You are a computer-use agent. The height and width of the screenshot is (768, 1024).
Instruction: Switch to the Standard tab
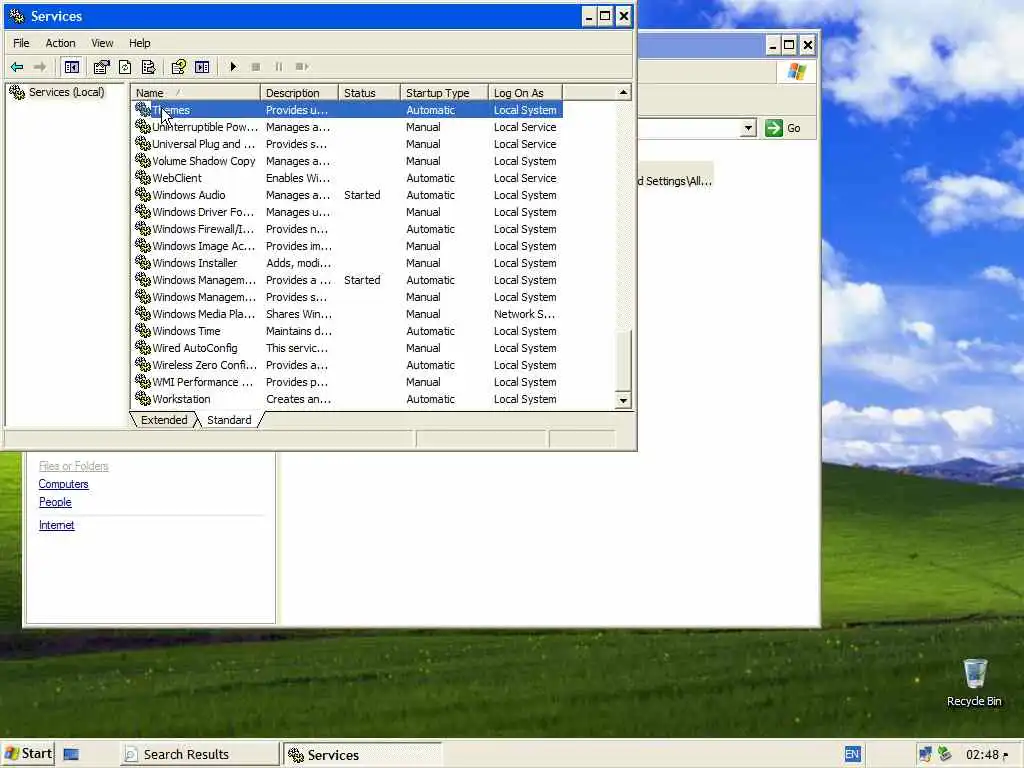(229, 420)
